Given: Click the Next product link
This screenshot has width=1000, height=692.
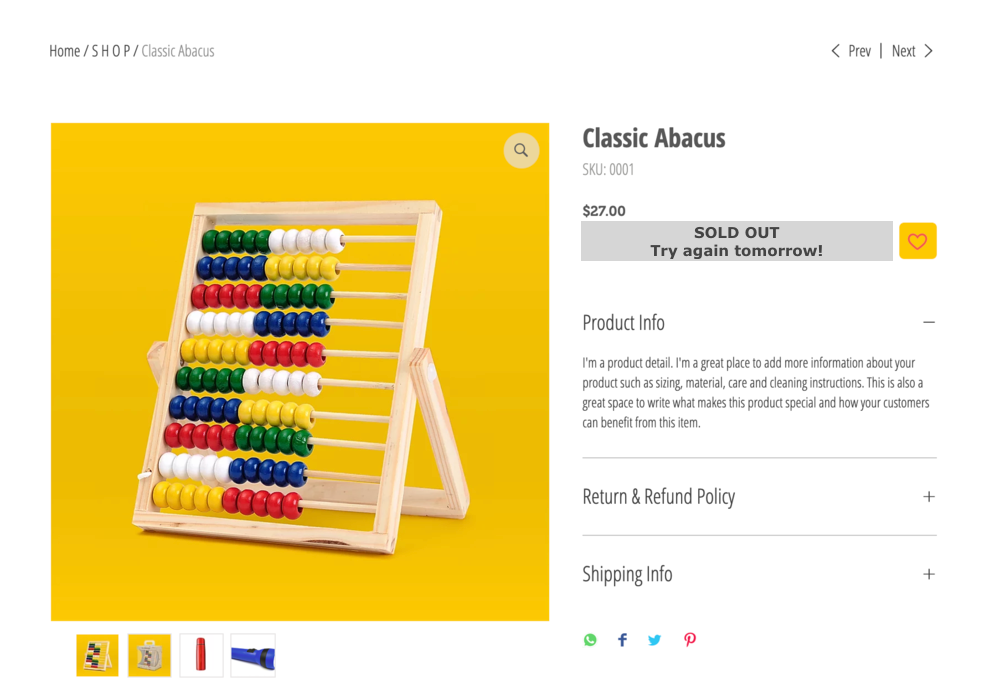Looking at the screenshot, I should click(903, 51).
